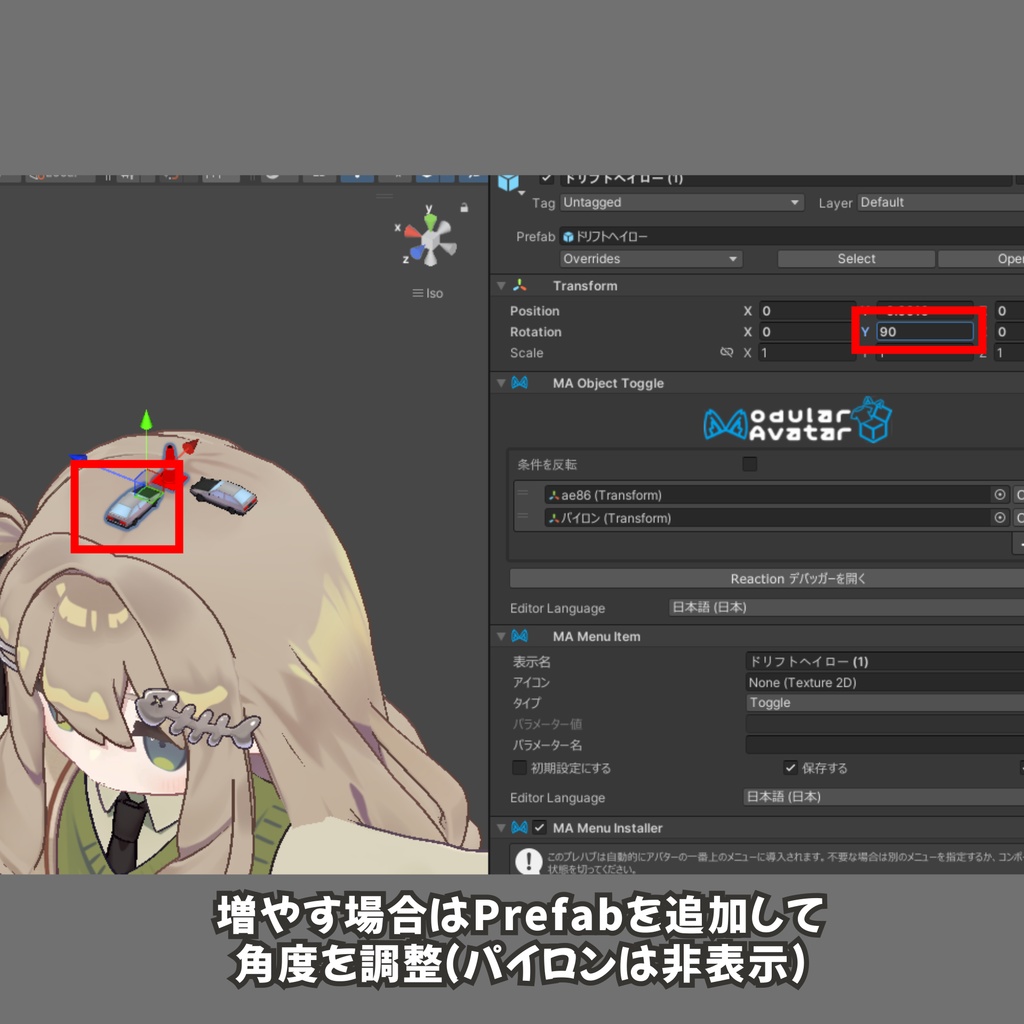Click the パラメーター名 text field
The width and height of the screenshot is (1024, 1024).
click(885, 744)
